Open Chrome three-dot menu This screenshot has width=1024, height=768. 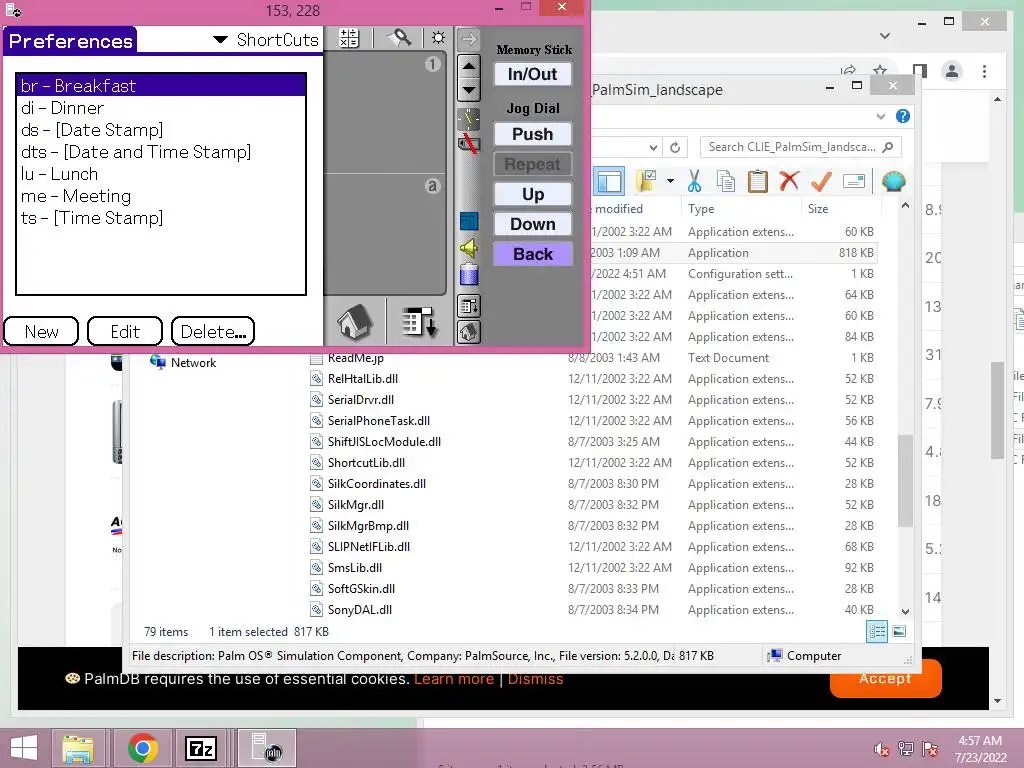click(984, 71)
